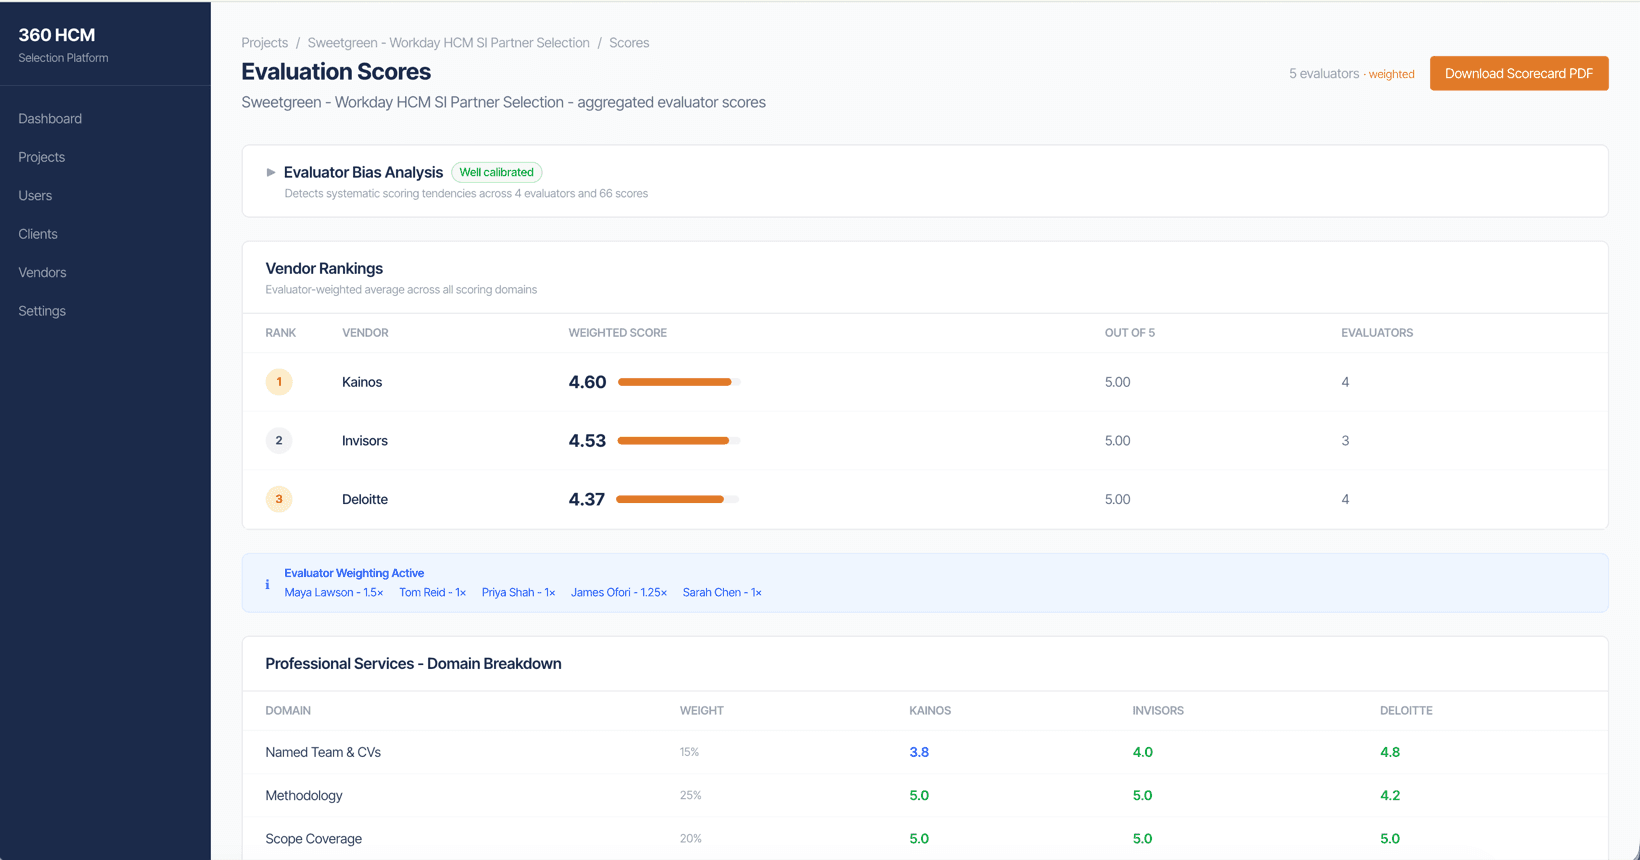Click rank 2 badge for Invisors
Image resolution: width=1640 pixels, height=860 pixels.
pyautogui.click(x=279, y=440)
